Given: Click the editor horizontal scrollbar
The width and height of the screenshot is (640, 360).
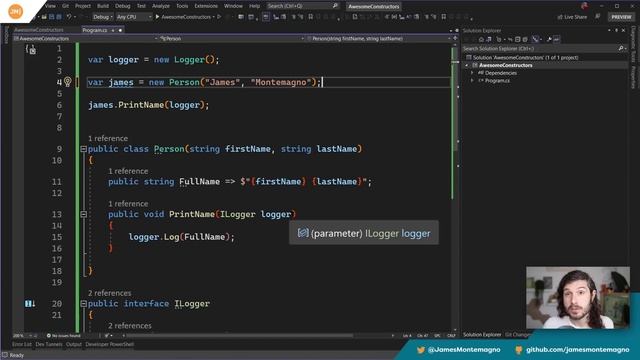Looking at the screenshot, I should [x=241, y=336].
